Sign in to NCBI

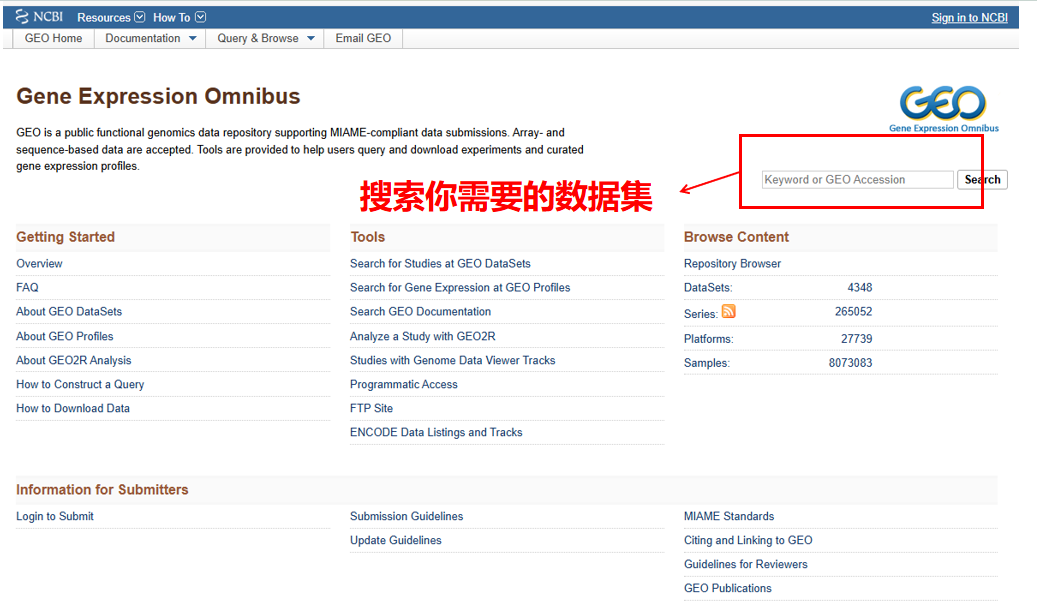click(x=970, y=18)
